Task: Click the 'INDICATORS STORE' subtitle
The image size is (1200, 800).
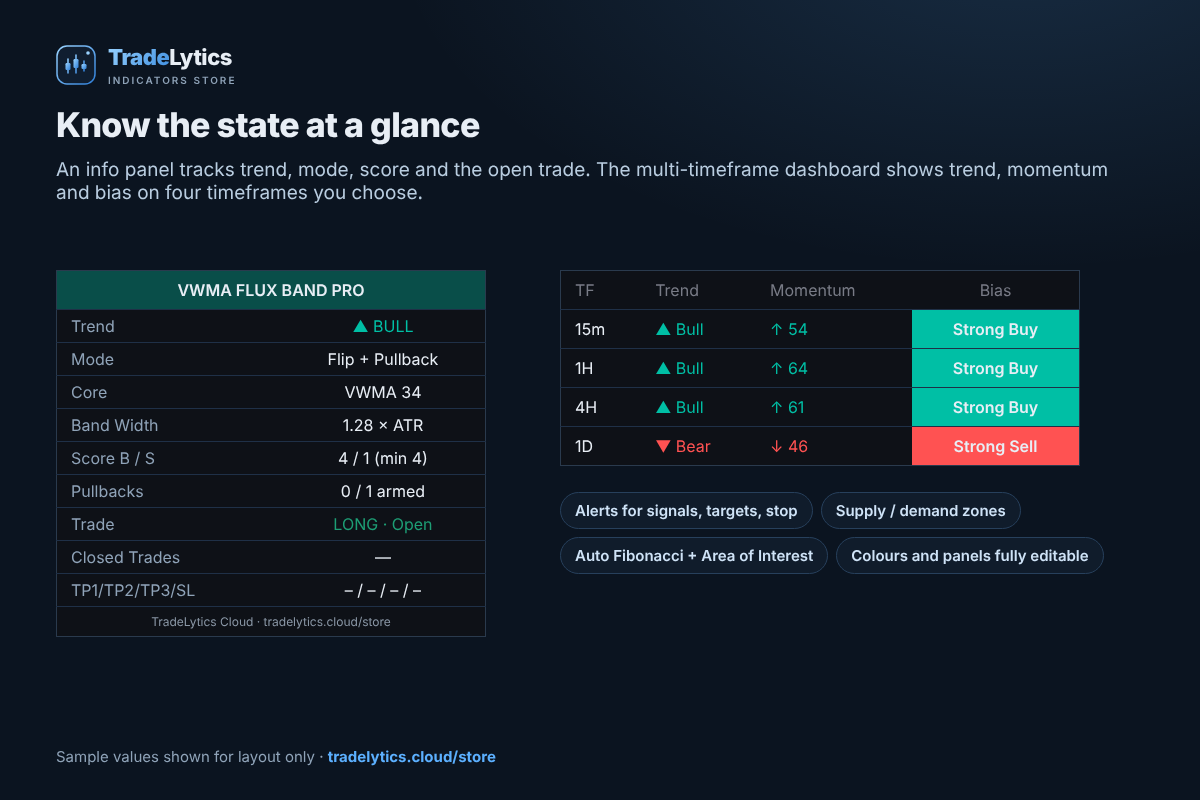Action: 172,80
